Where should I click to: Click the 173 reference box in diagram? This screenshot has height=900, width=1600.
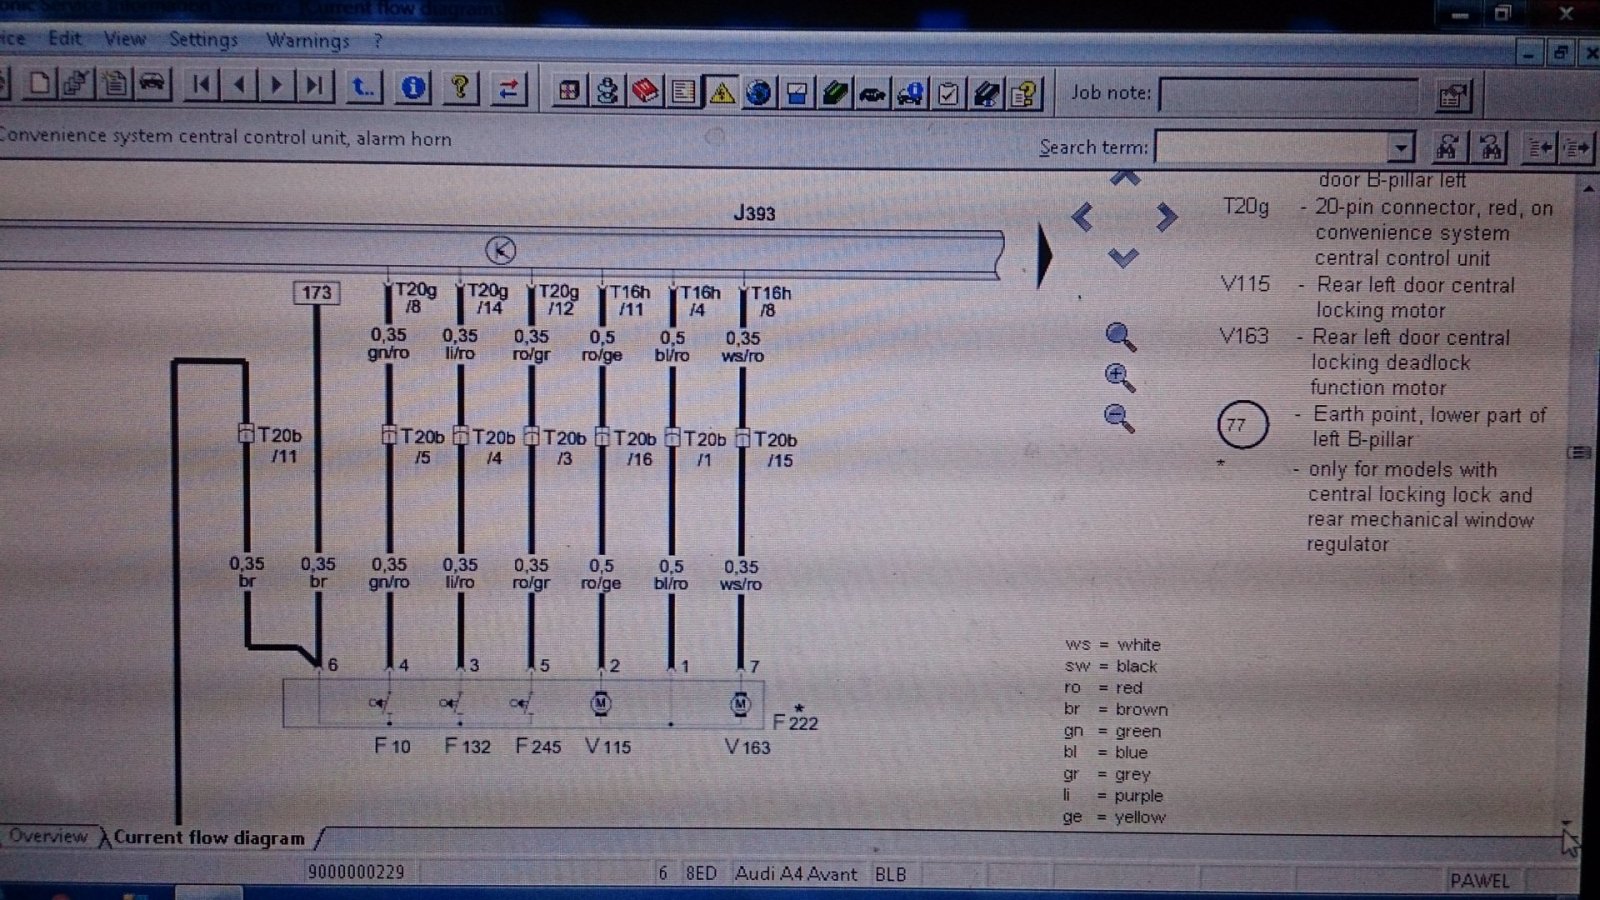316,293
